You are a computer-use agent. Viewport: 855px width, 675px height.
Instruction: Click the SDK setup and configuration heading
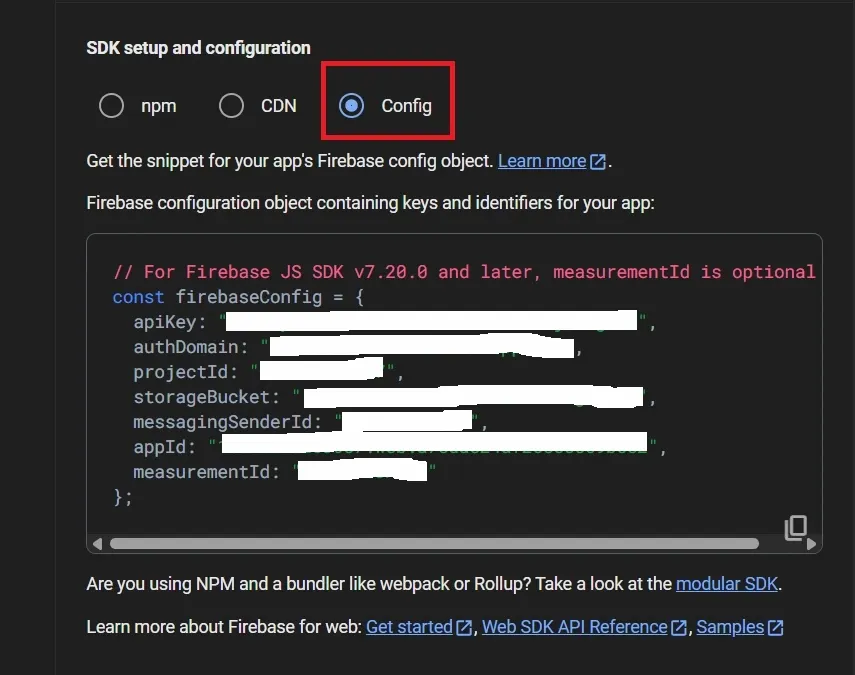click(x=198, y=48)
